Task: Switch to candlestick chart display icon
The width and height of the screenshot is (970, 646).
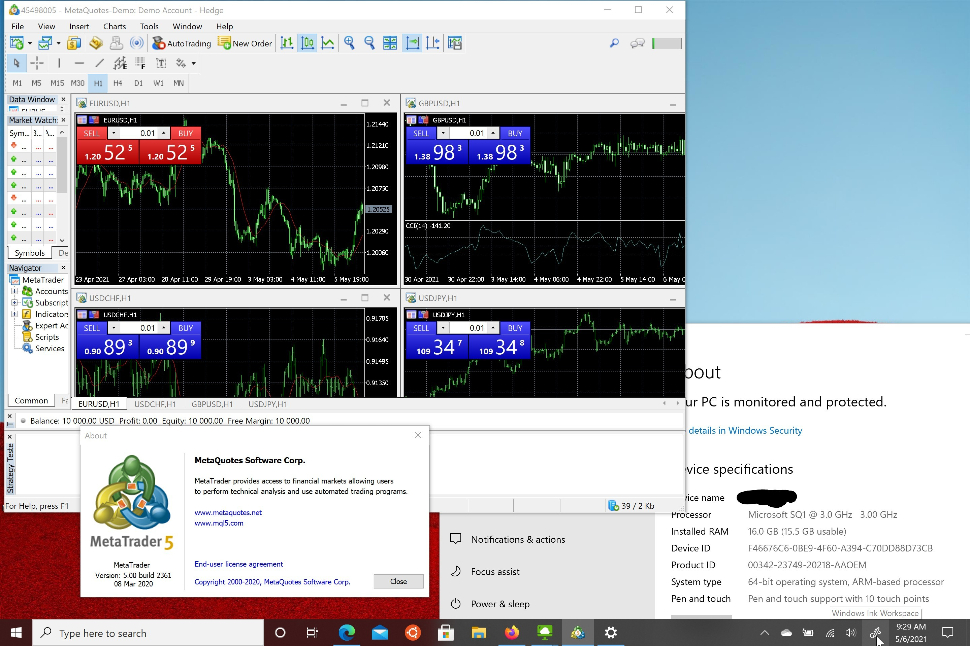Action: [x=307, y=43]
